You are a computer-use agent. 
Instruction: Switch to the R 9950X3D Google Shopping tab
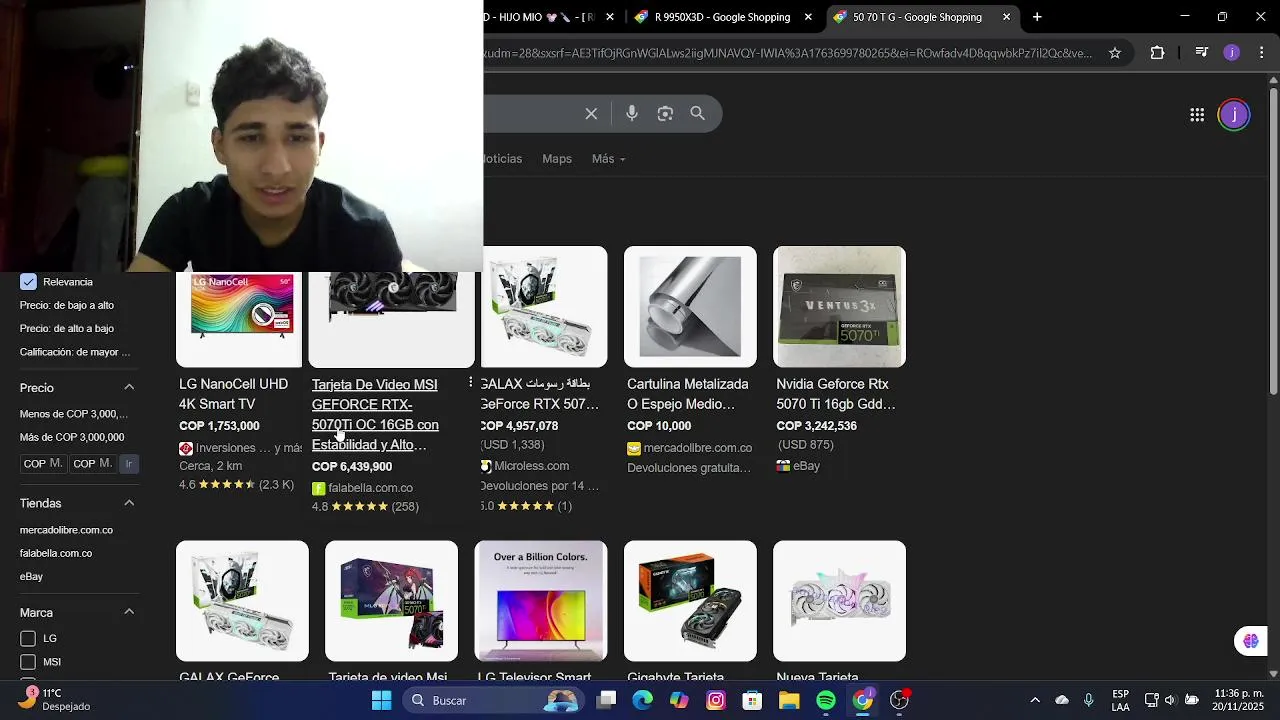[722, 17]
